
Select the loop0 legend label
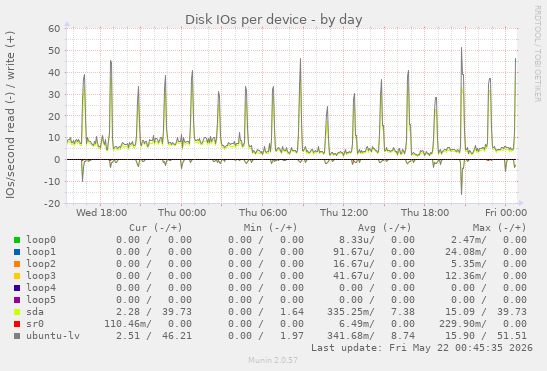(x=41, y=240)
